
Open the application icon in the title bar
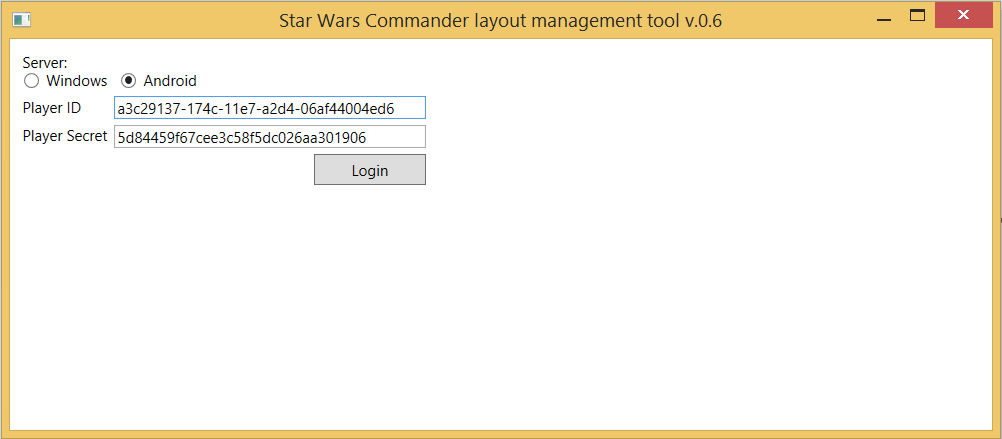(x=22, y=20)
